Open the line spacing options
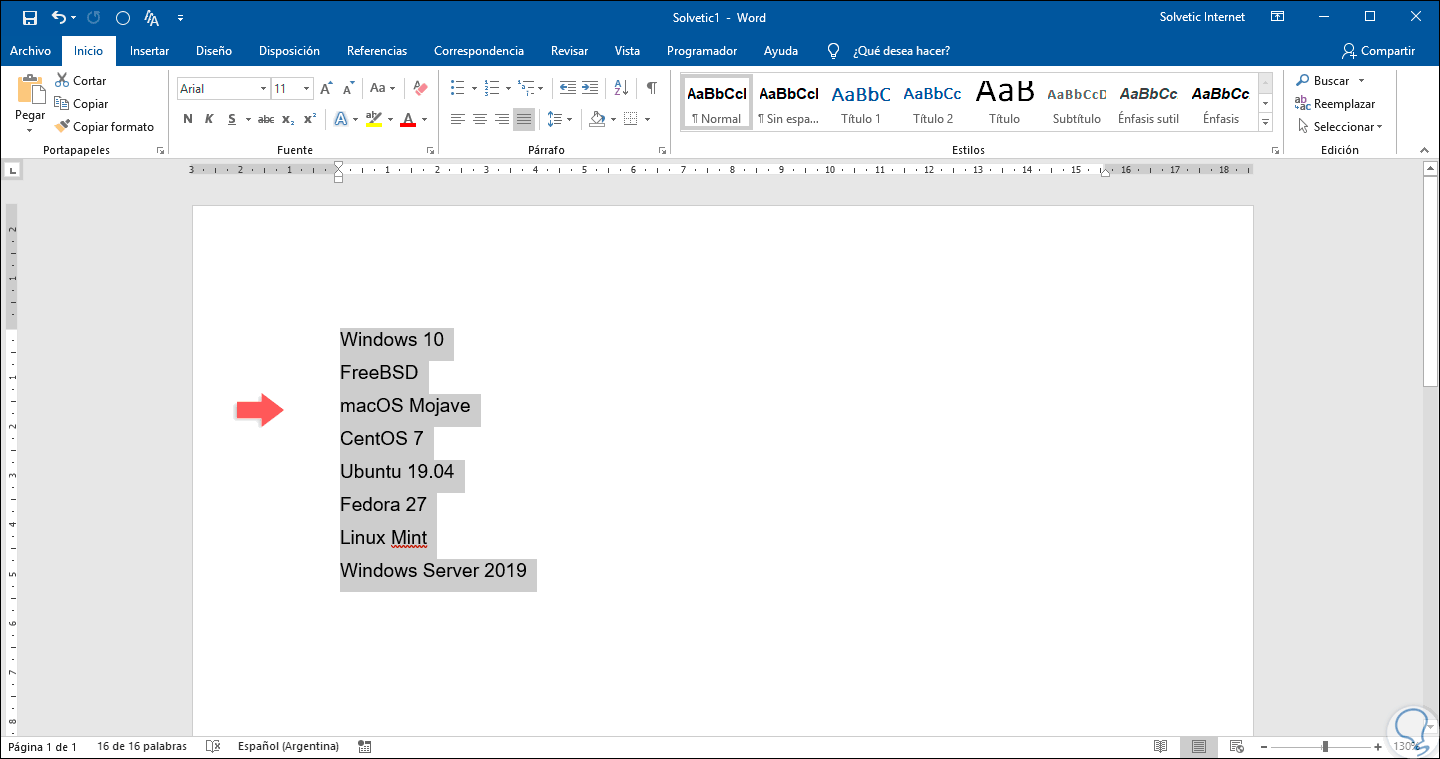The width and height of the screenshot is (1440, 759). 556,119
